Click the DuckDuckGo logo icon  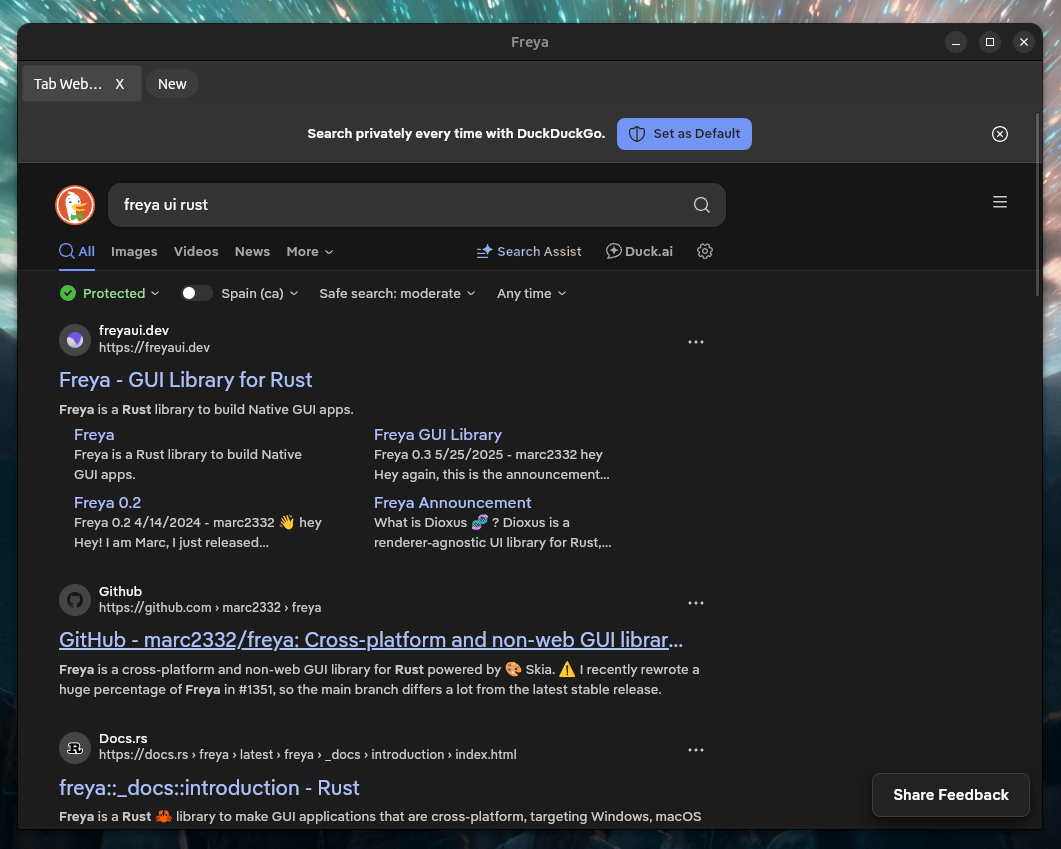[x=75, y=205]
